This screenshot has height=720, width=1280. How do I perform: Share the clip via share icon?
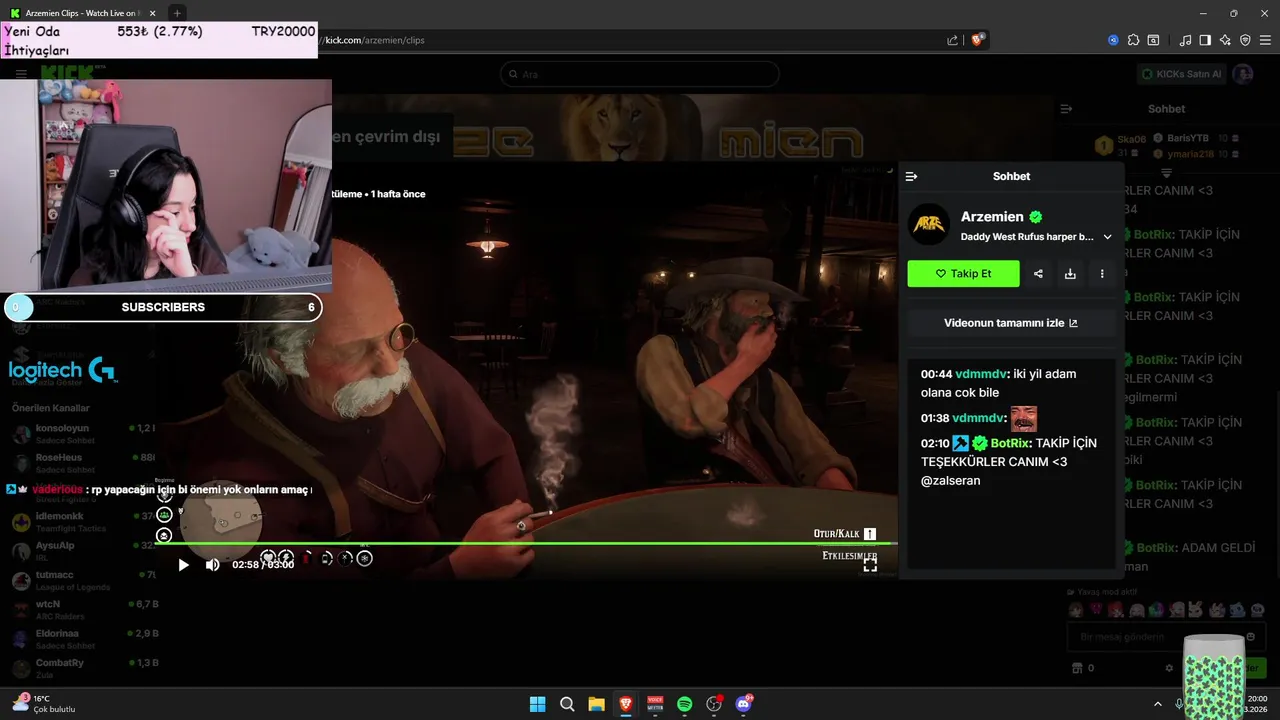(x=1038, y=274)
